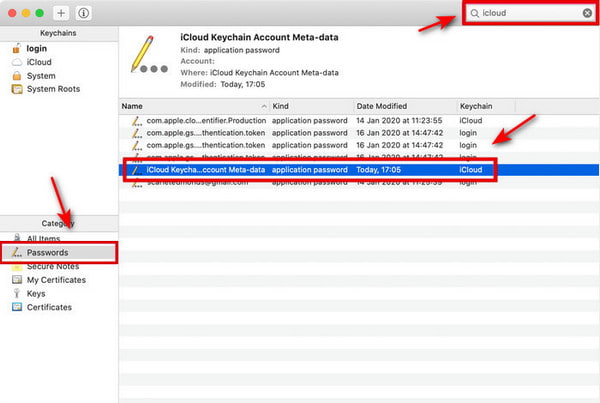Click Kind cell of com.apple.clo...entifier.Production row

(x=310, y=121)
